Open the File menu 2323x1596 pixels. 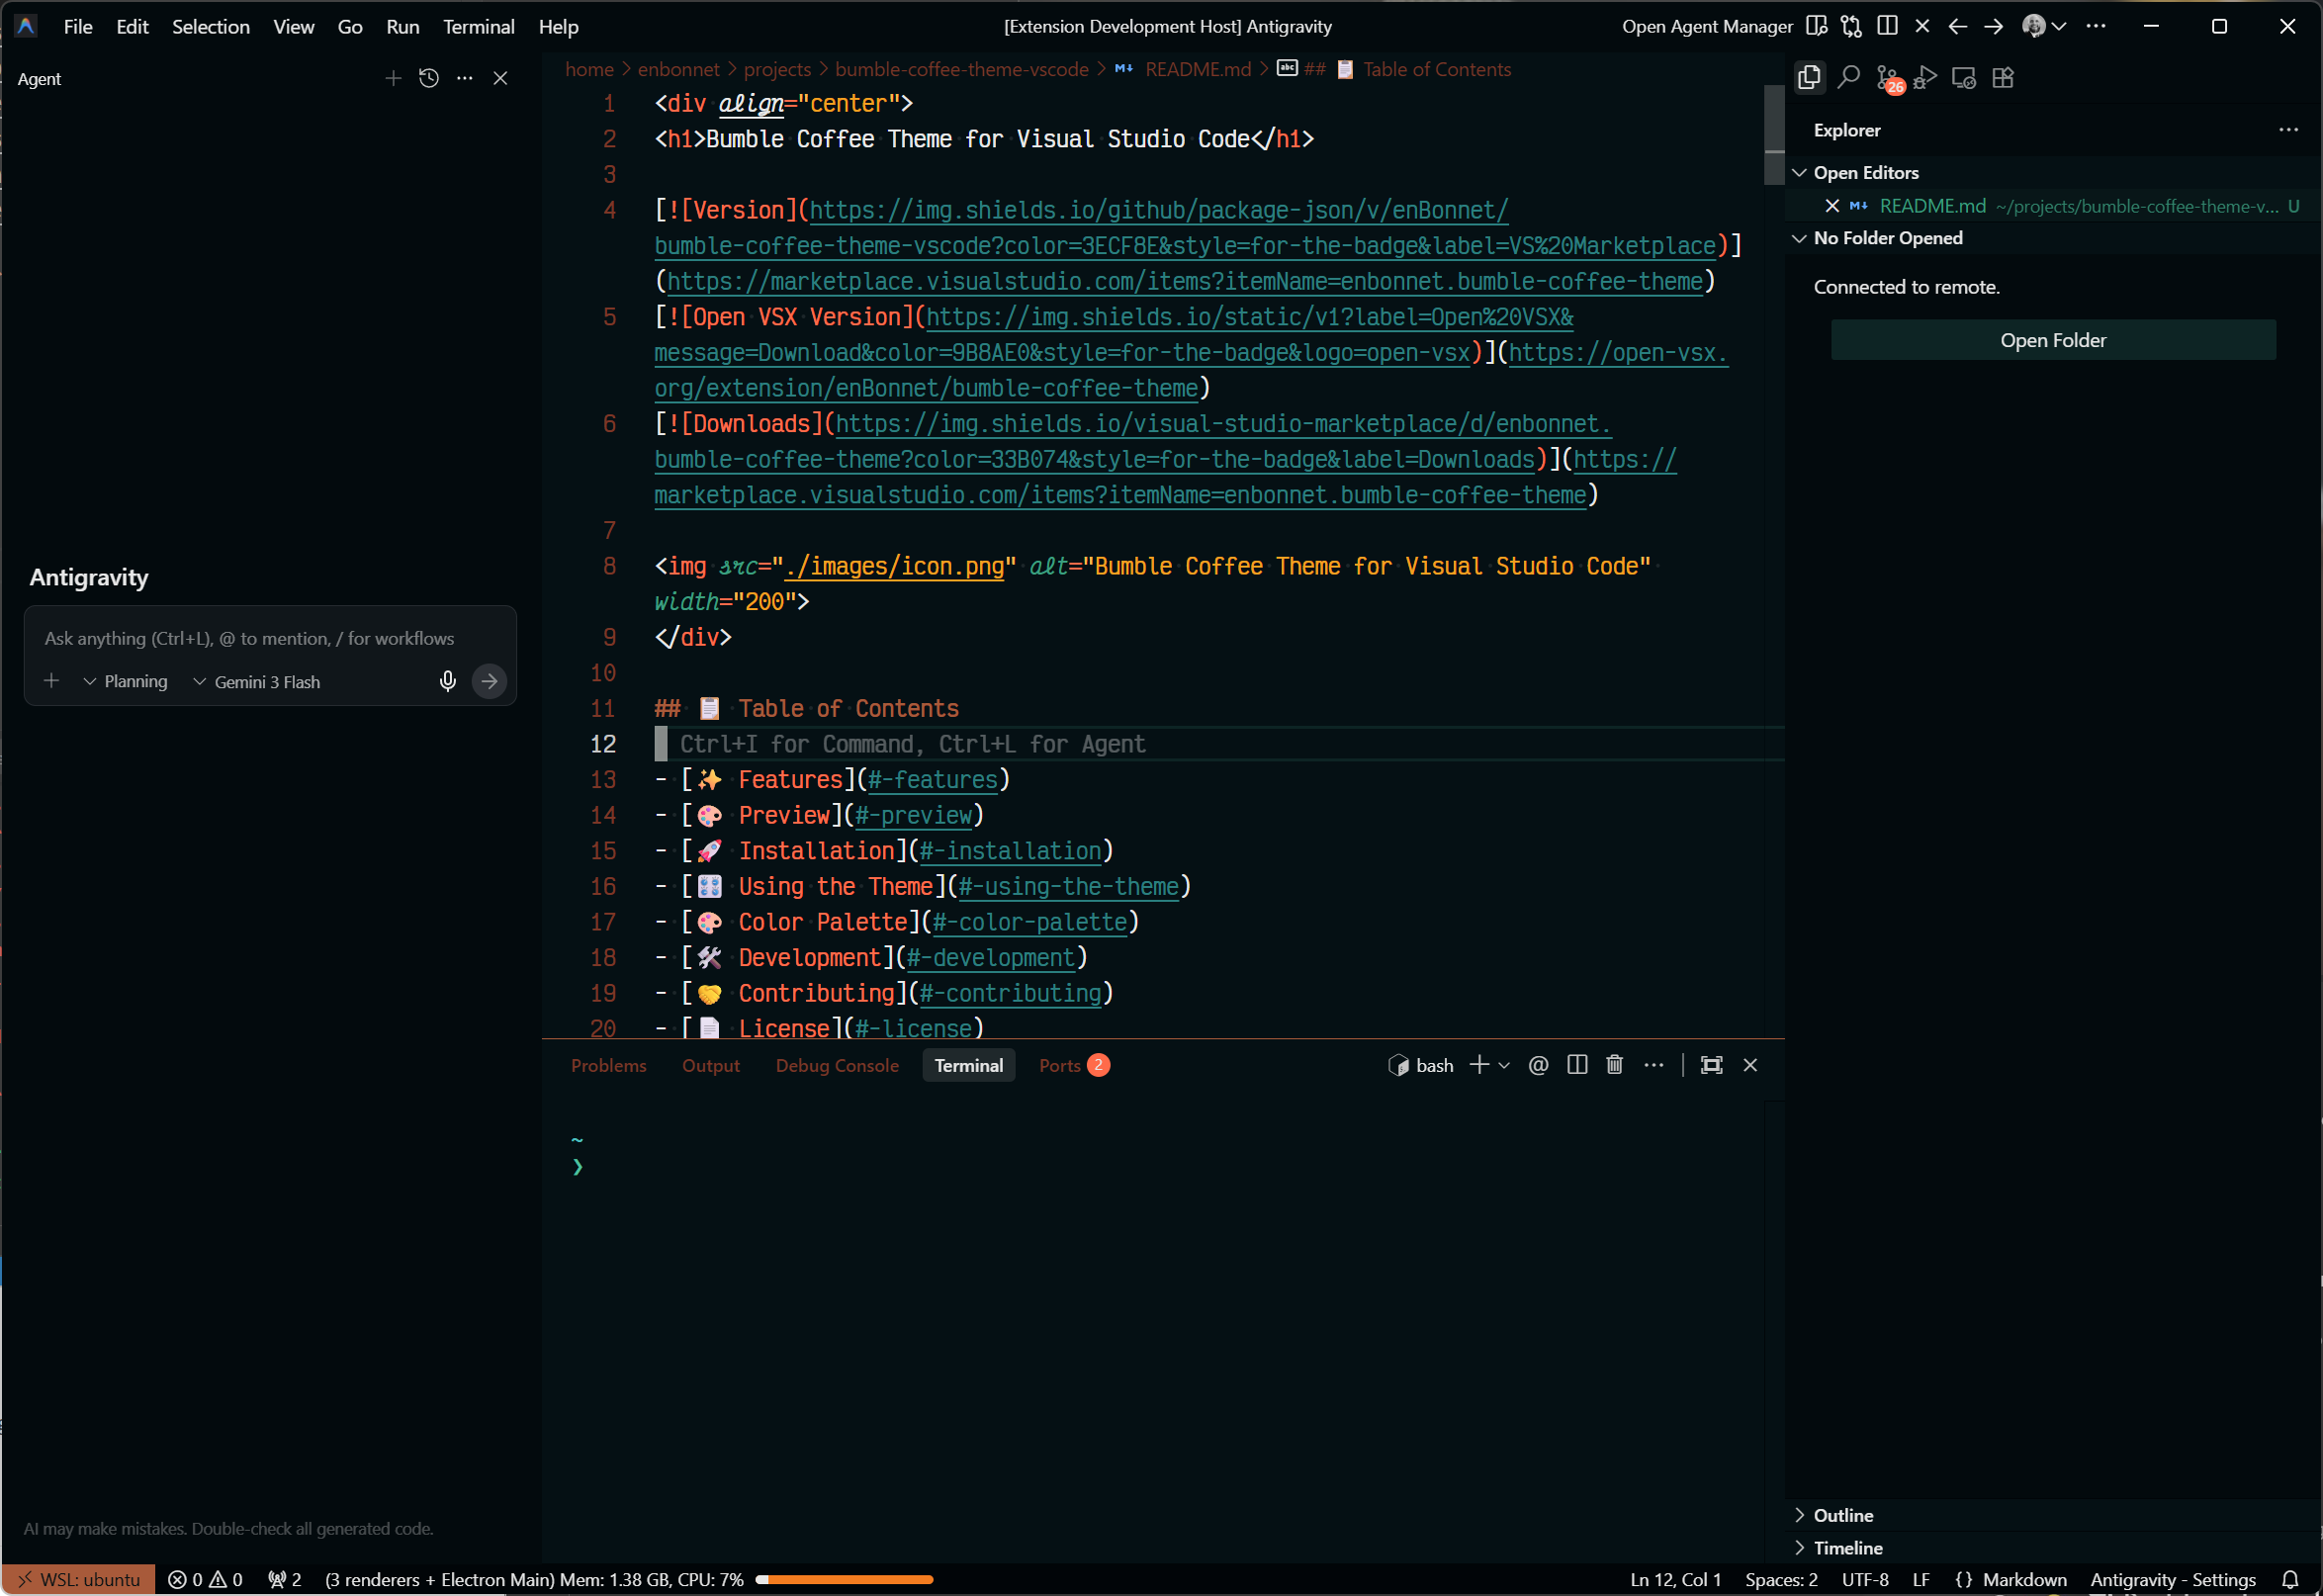(x=78, y=26)
